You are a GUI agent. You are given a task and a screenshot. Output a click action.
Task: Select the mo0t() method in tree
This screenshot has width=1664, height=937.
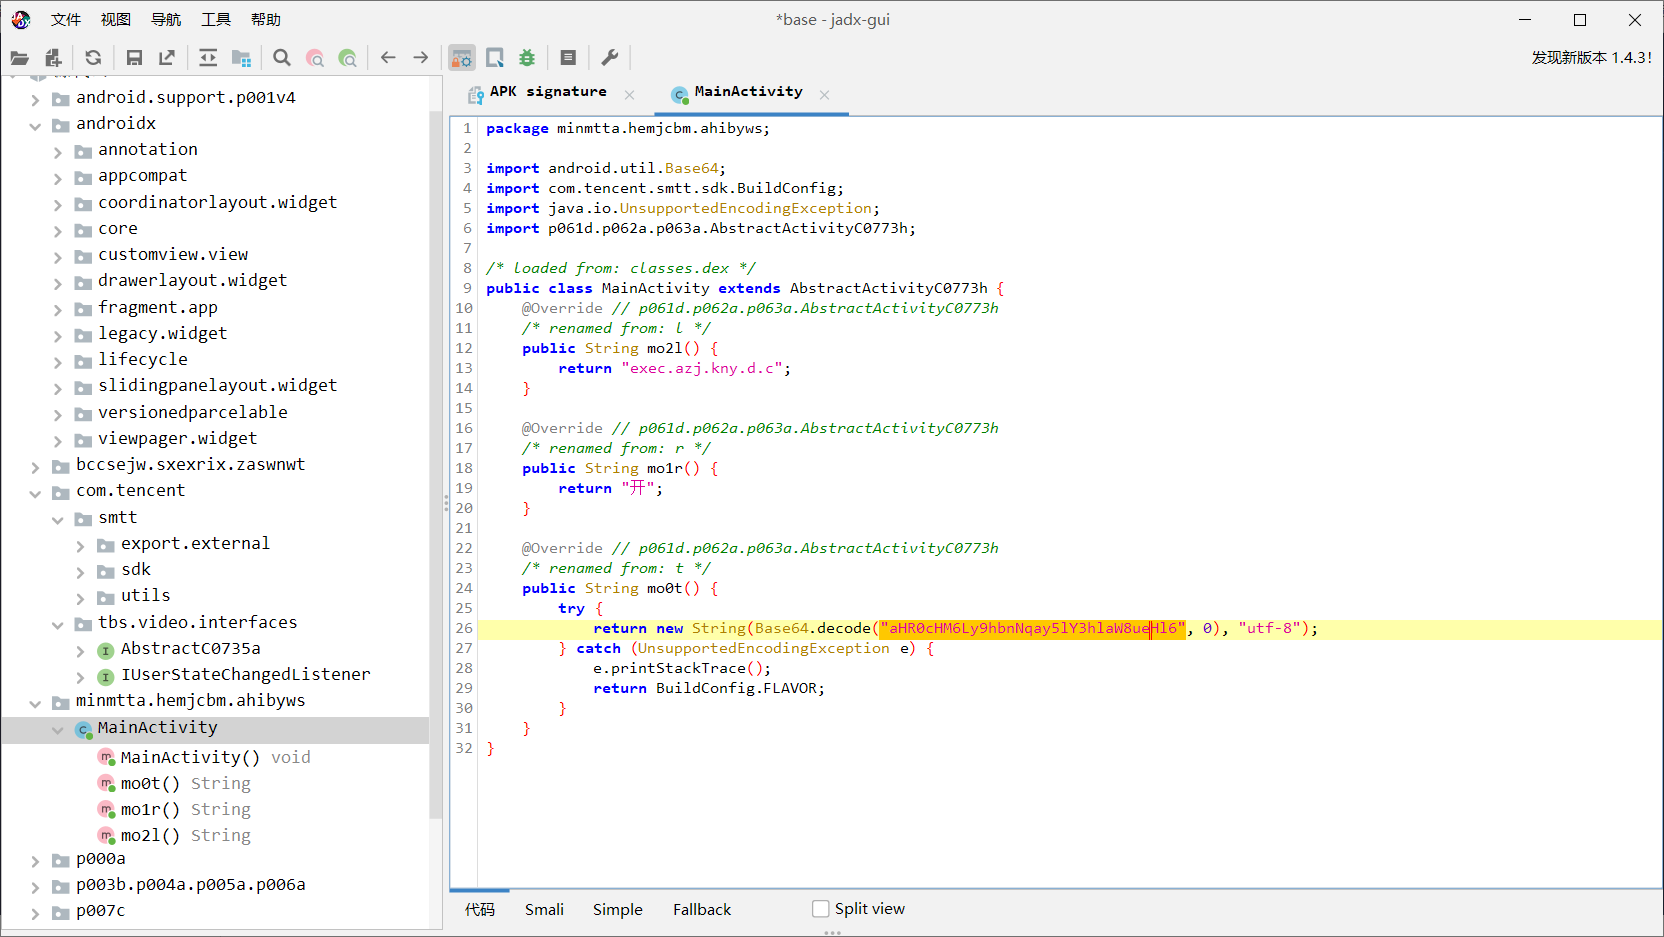pyautogui.click(x=150, y=784)
